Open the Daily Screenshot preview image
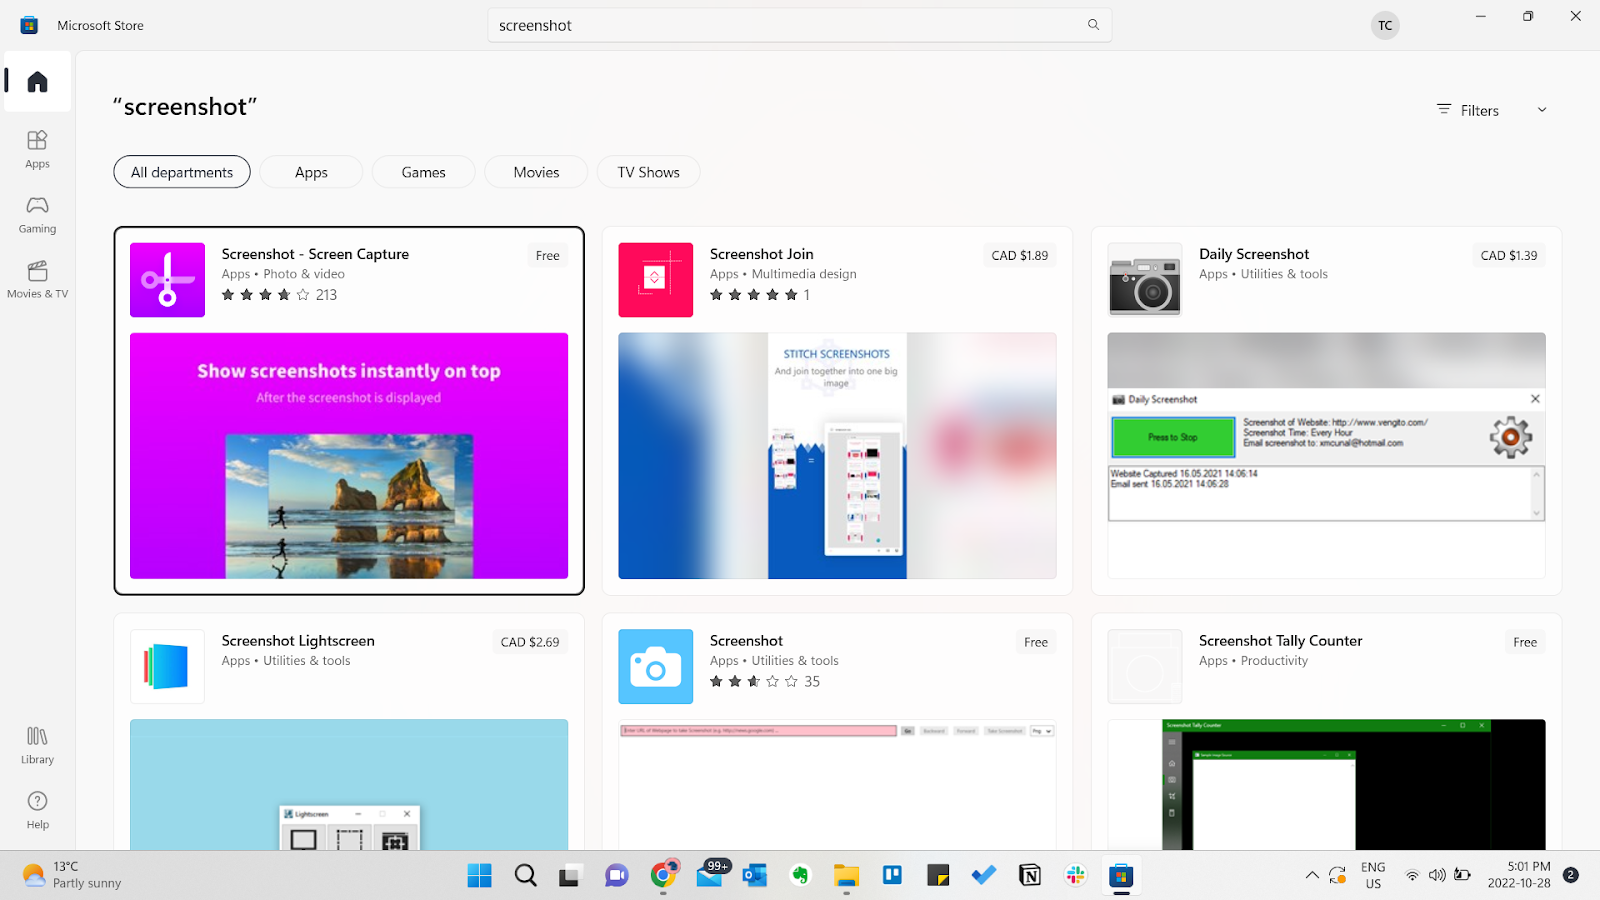The height and width of the screenshot is (900, 1600). coord(1326,456)
